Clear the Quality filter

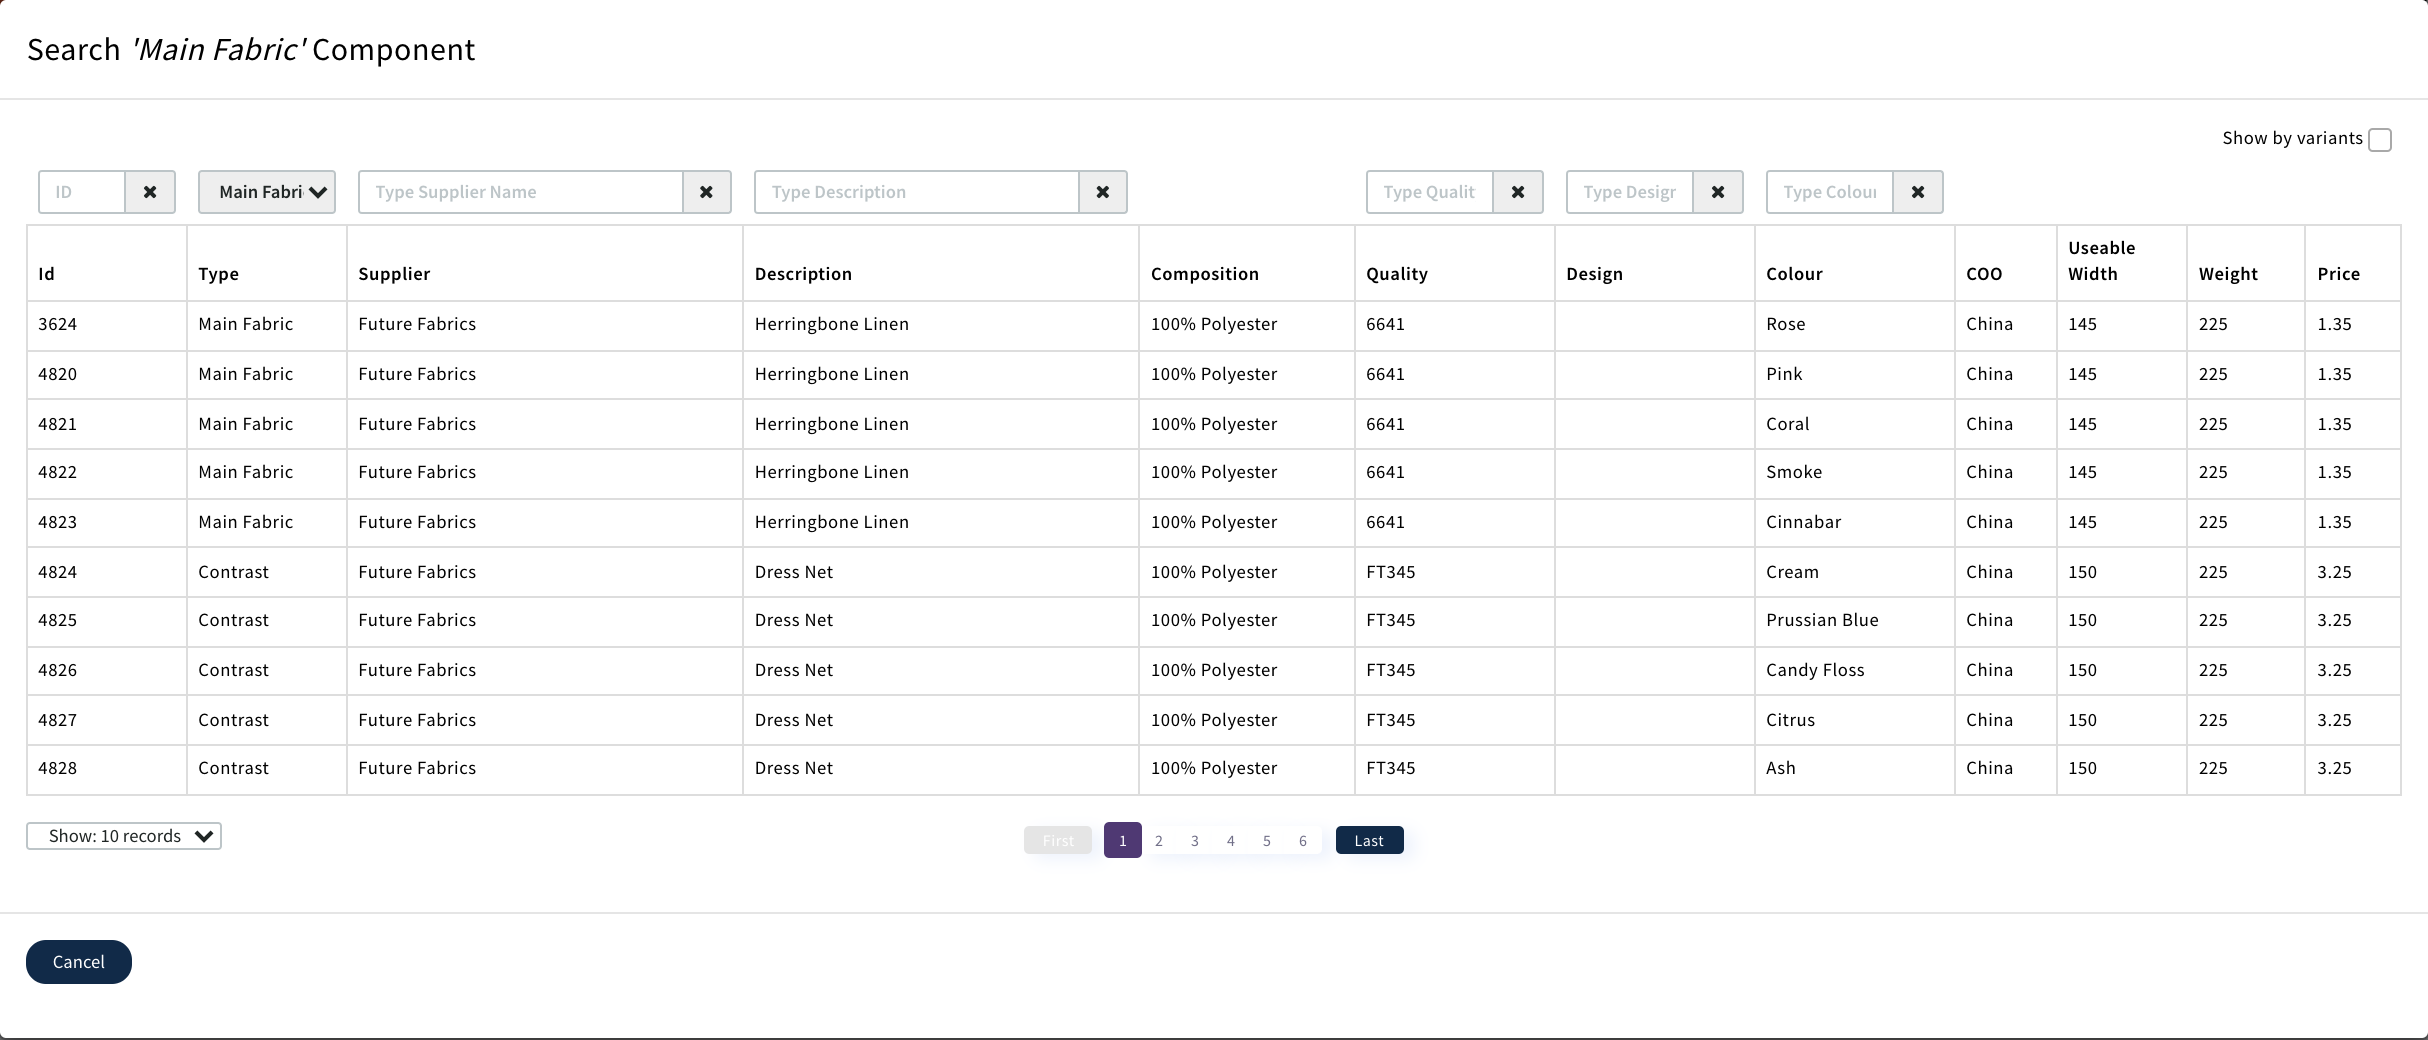point(1517,192)
